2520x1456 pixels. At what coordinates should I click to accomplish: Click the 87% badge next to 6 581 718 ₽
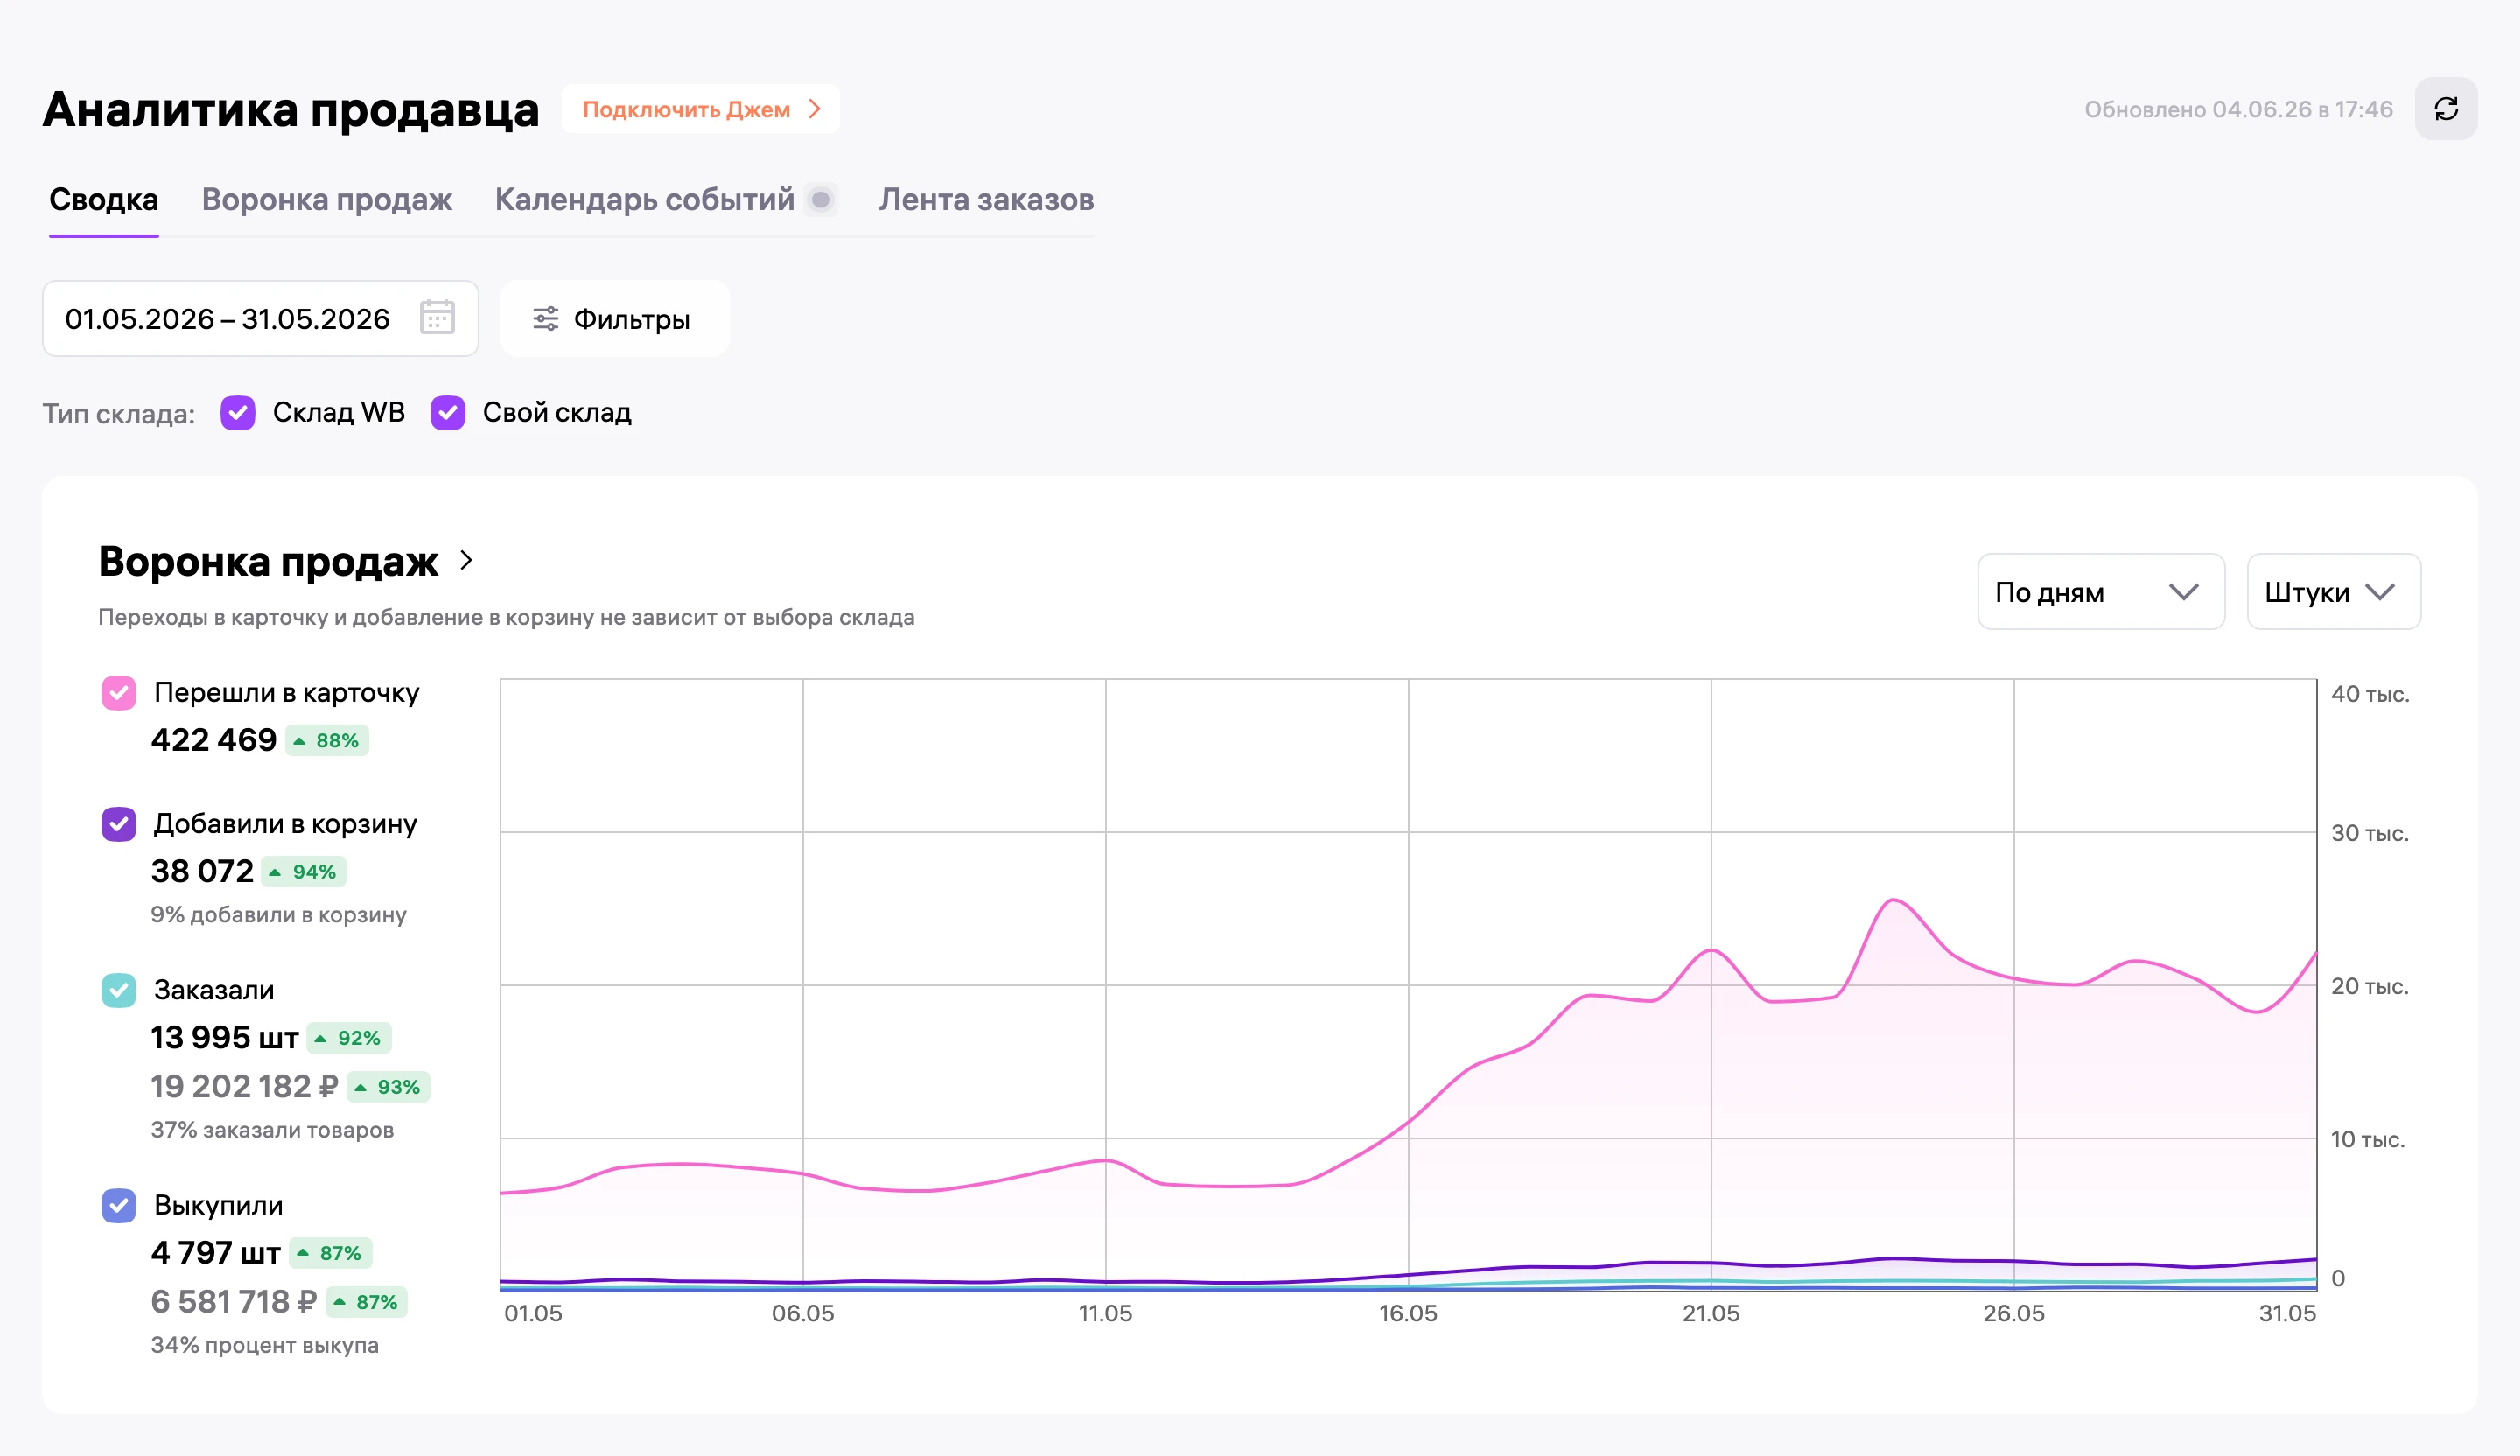tap(367, 1302)
